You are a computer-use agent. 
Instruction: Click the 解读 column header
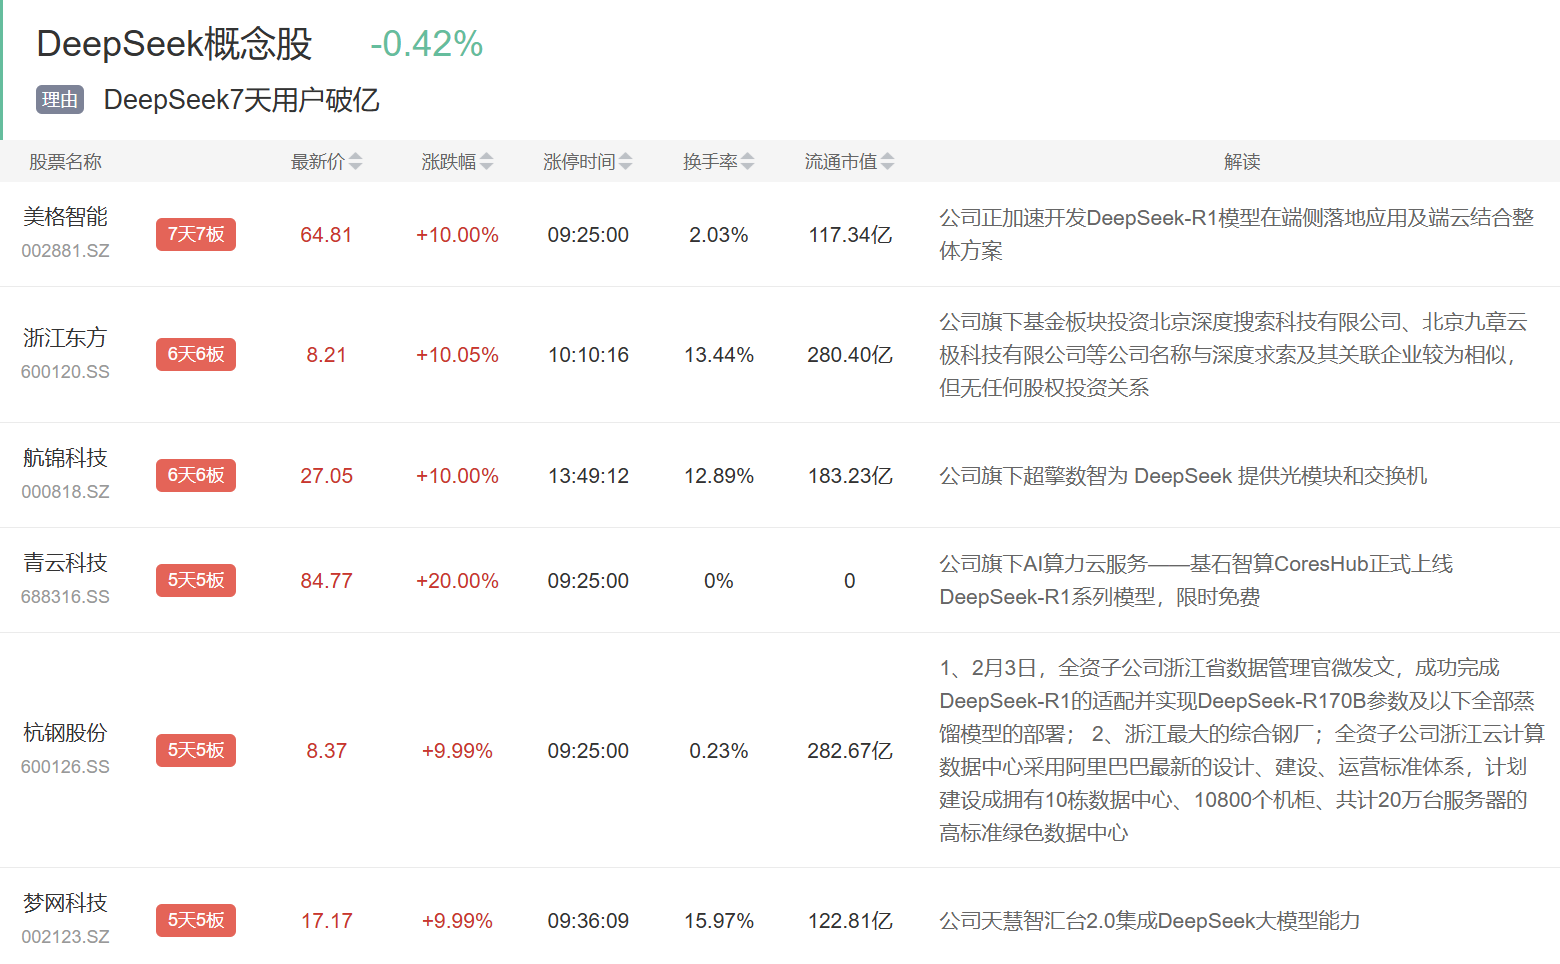click(1242, 162)
